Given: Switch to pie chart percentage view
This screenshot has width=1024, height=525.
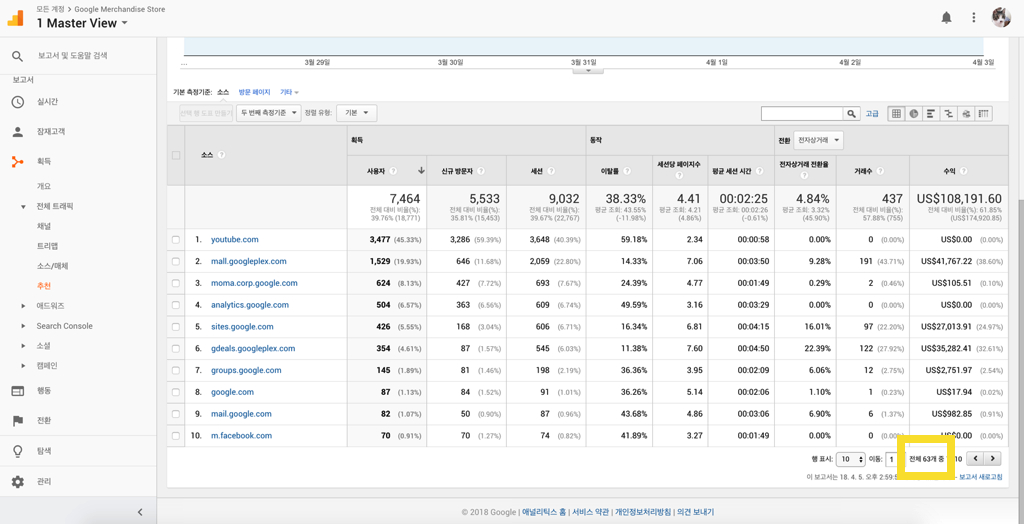Looking at the screenshot, I should coord(913,114).
